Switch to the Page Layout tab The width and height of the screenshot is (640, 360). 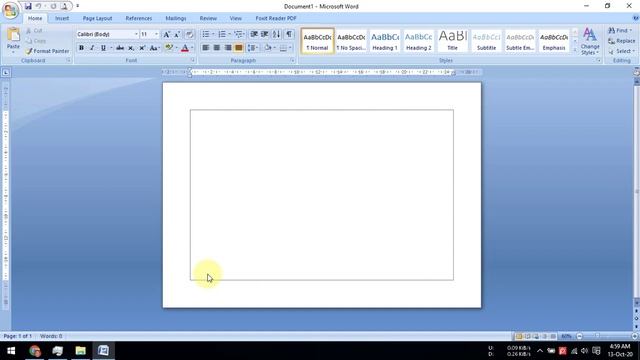point(97,18)
